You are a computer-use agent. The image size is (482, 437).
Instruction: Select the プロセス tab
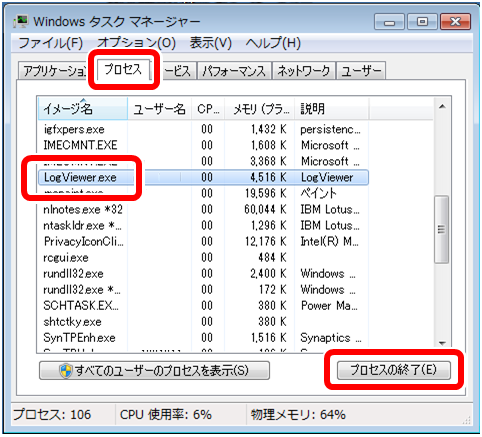(x=123, y=69)
